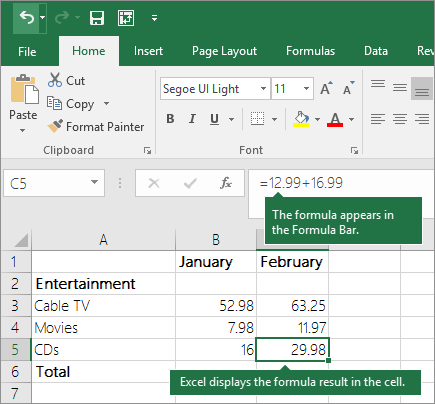Open the Name Box C5 dropdown arrow
Viewport: 435px width, 404px height.
coord(94,182)
